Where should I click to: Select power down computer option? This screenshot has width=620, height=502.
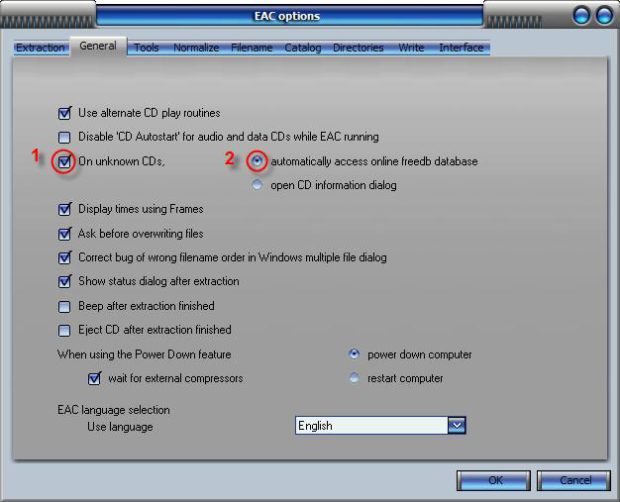tap(354, 354)
